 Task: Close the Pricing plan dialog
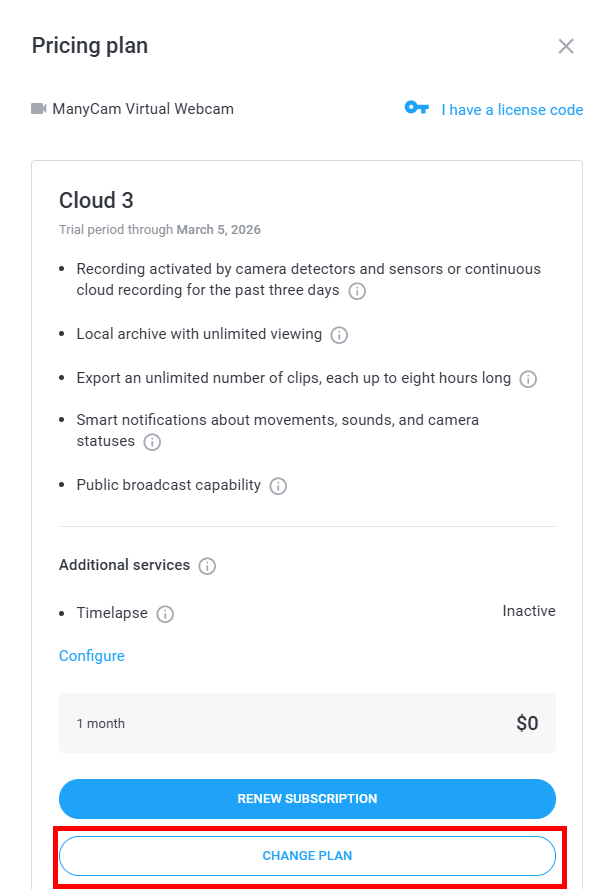566,46
